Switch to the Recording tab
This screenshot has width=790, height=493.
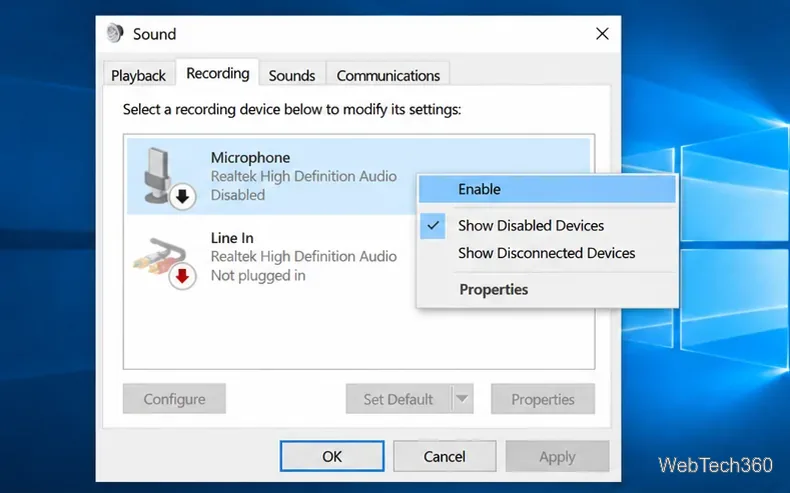218,74
